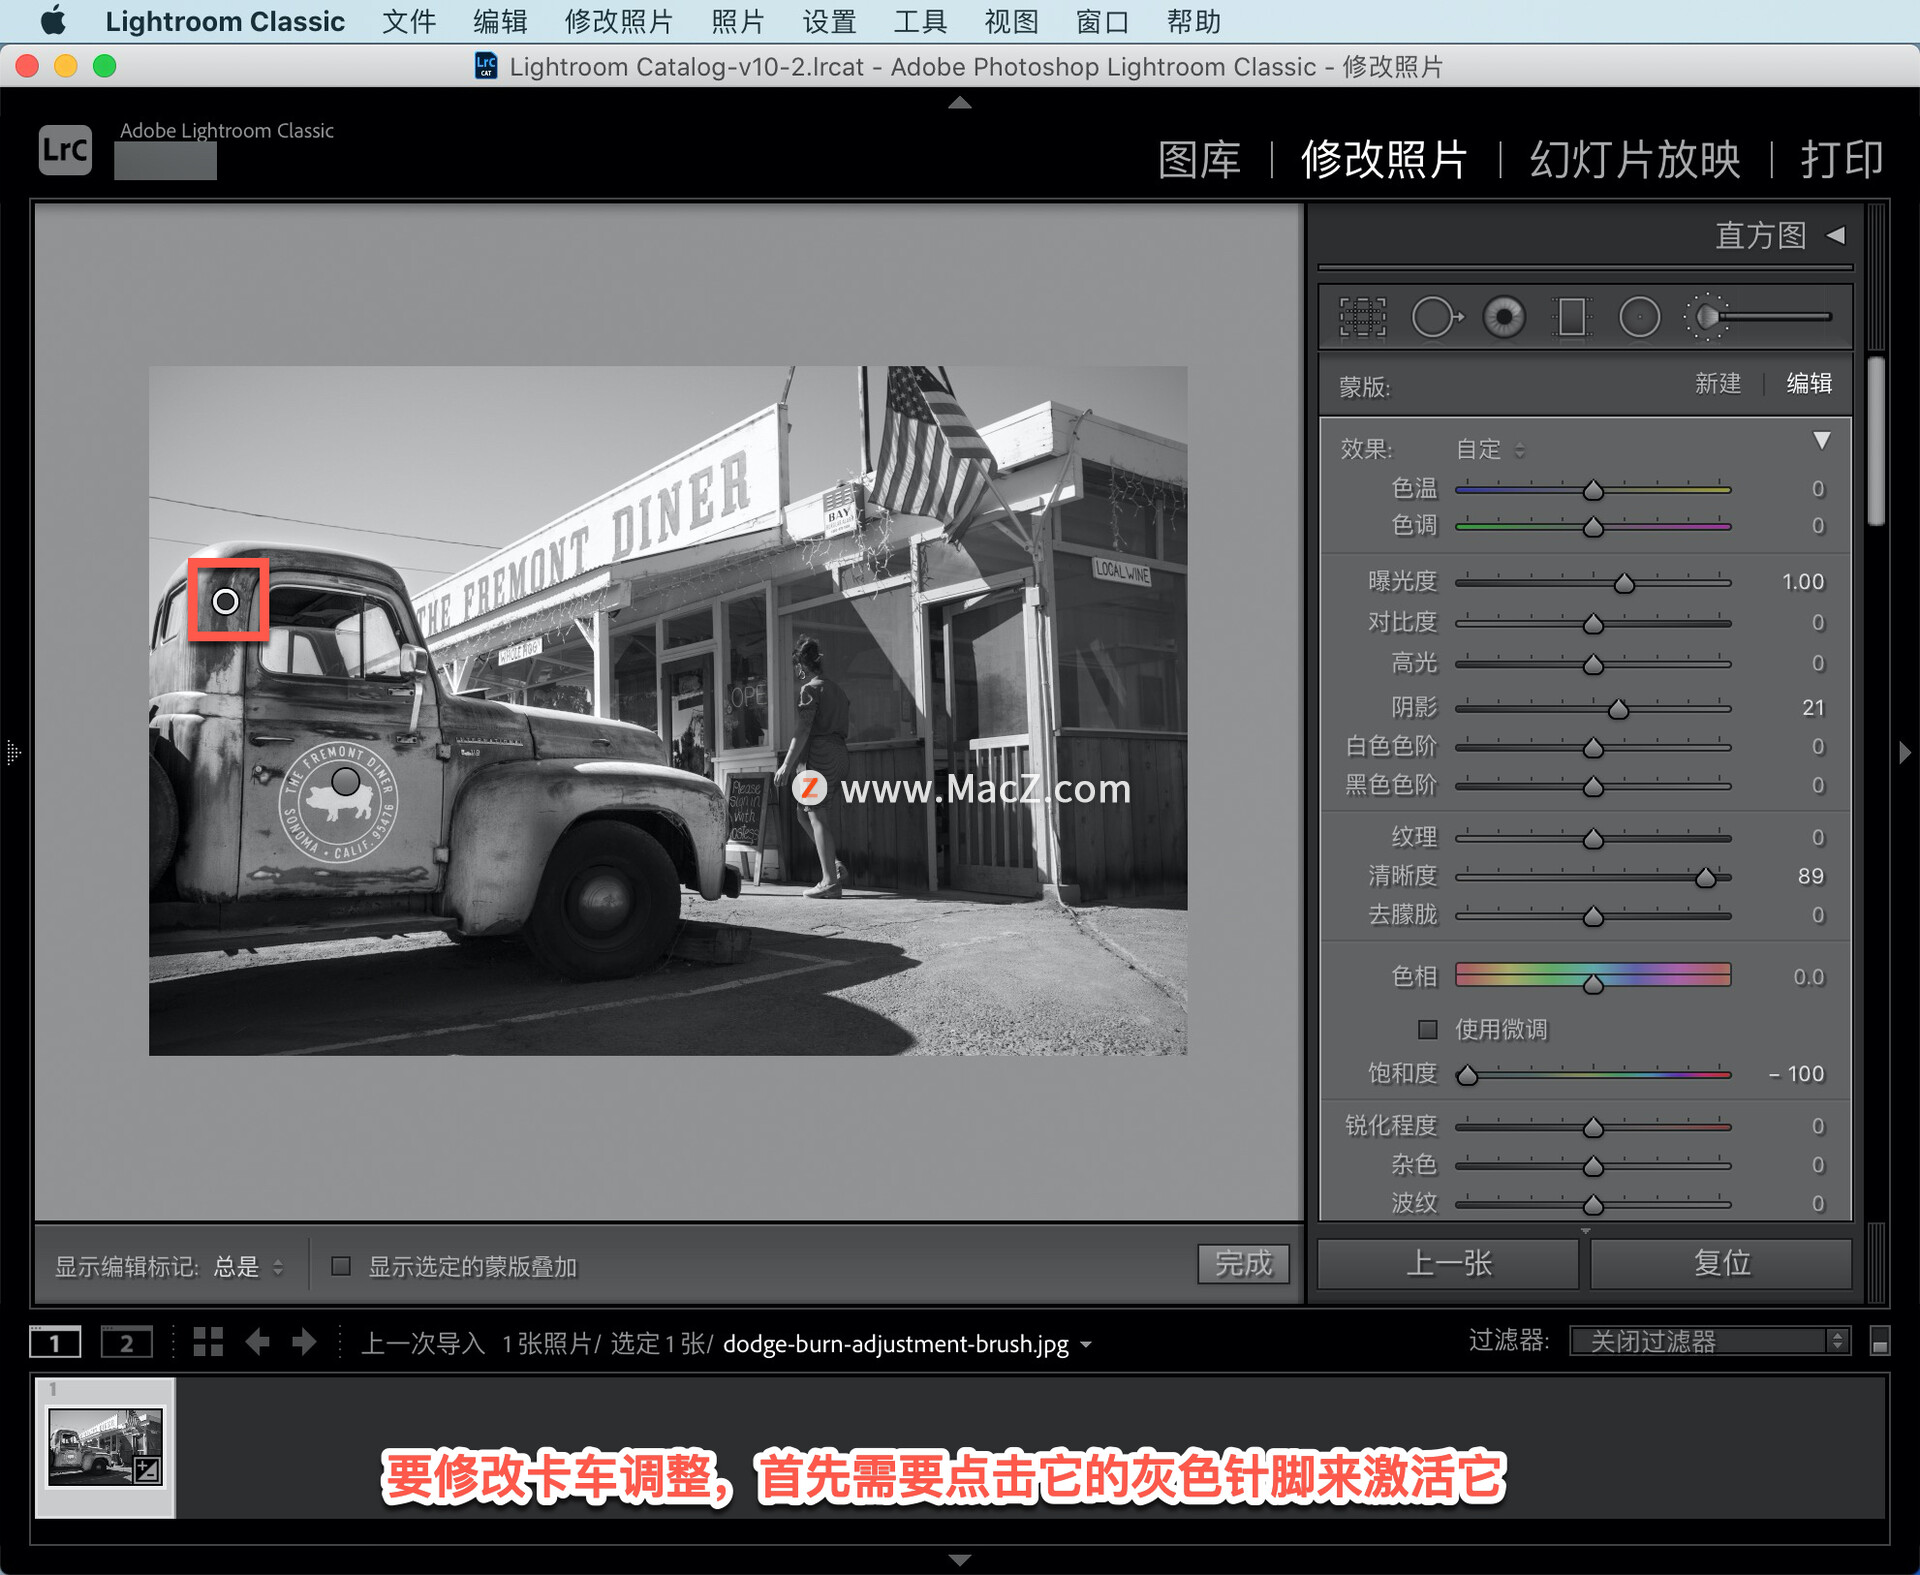This screenshot has height=1575, width=1920.
Task: Click the 色相 hue gradient bar
Action: pyautogui.click(x=1593, y=975)
